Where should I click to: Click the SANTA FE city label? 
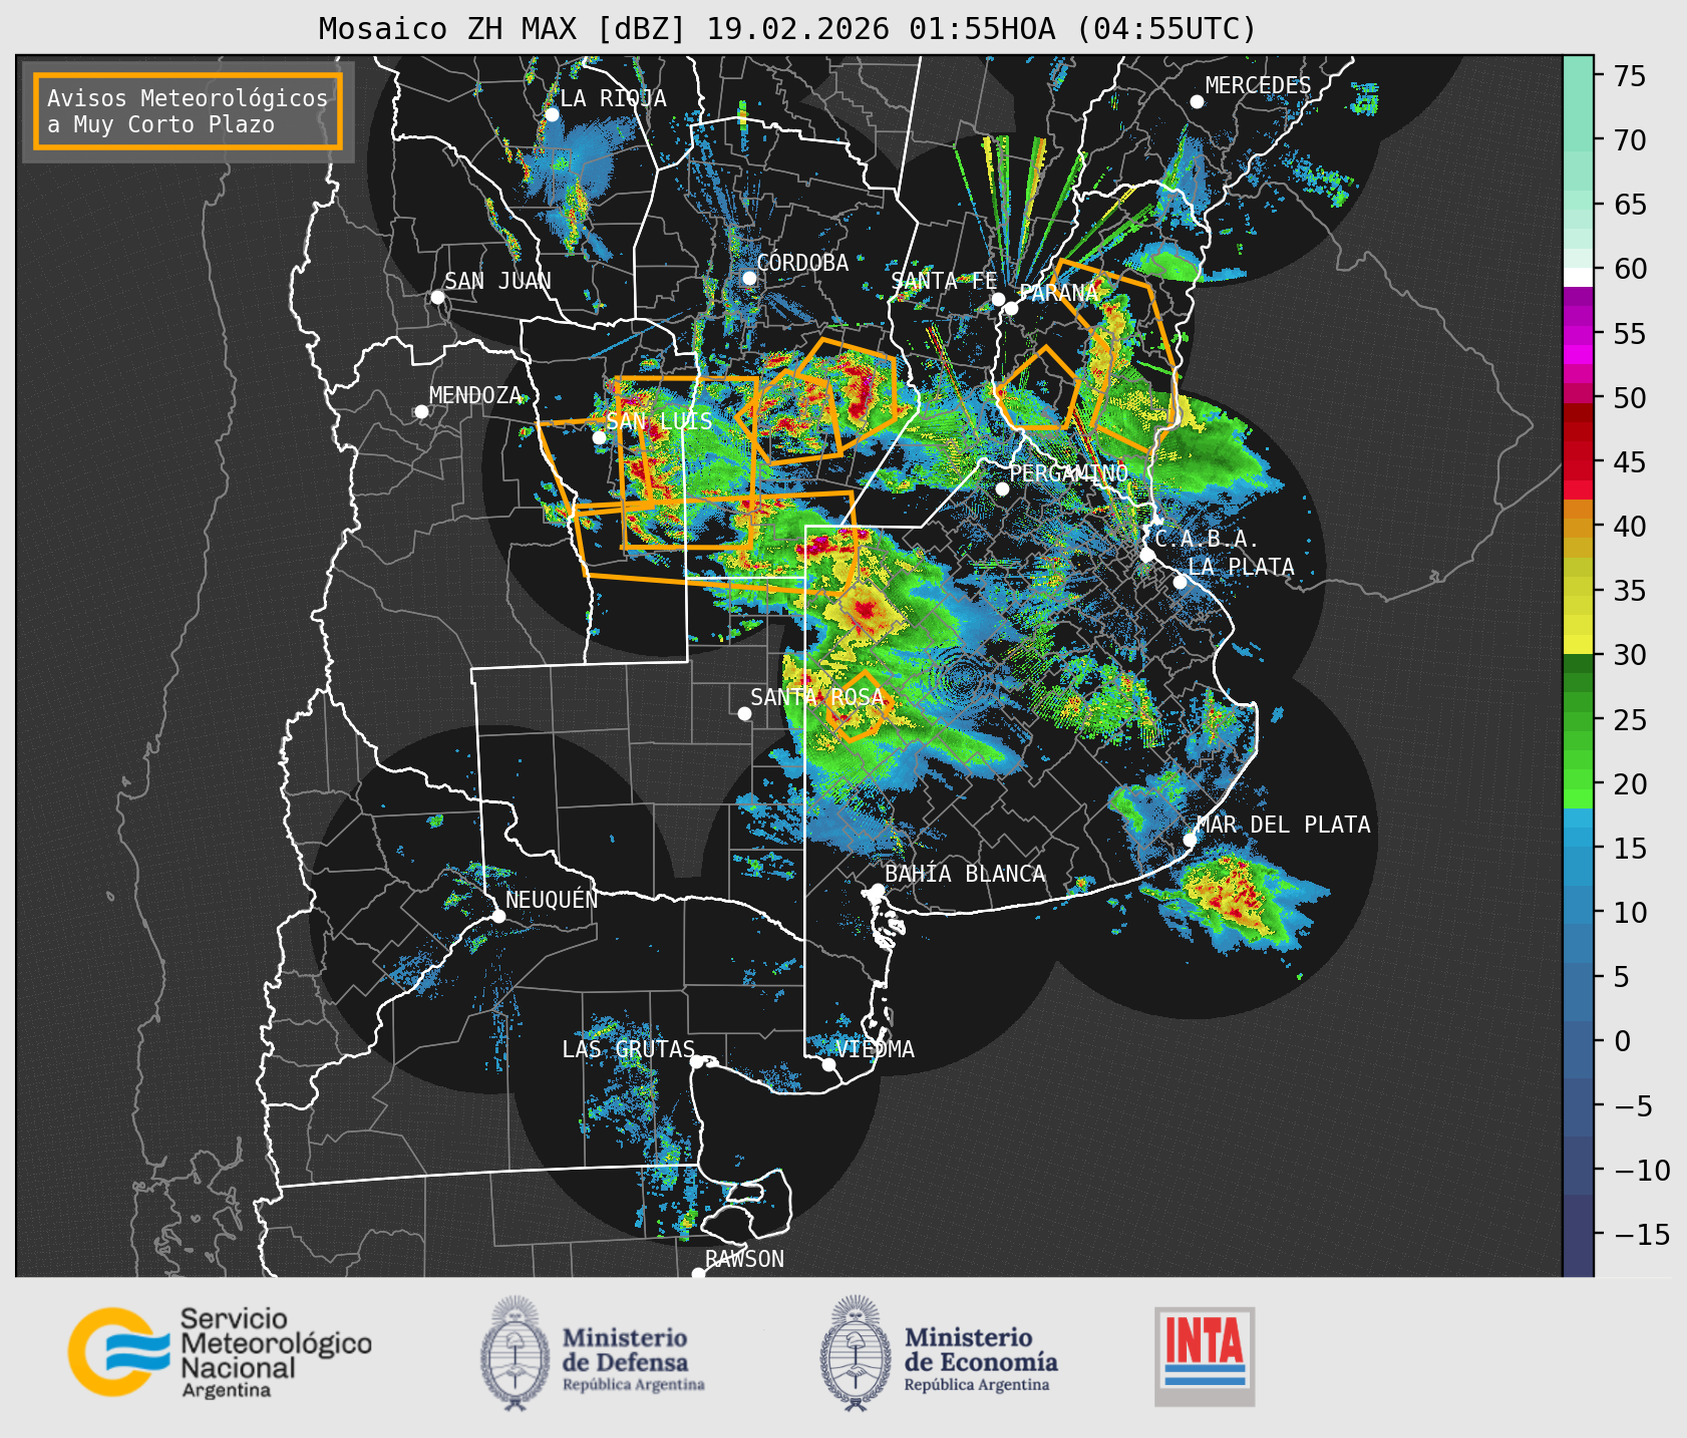tap(944, 281)
